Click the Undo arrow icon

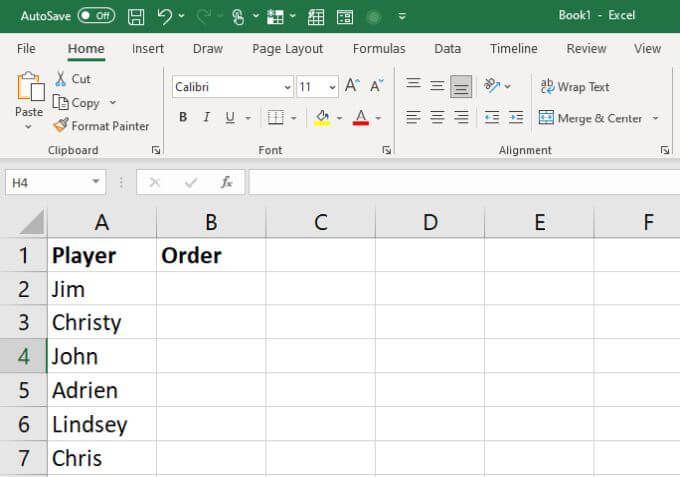pos(164,16)
